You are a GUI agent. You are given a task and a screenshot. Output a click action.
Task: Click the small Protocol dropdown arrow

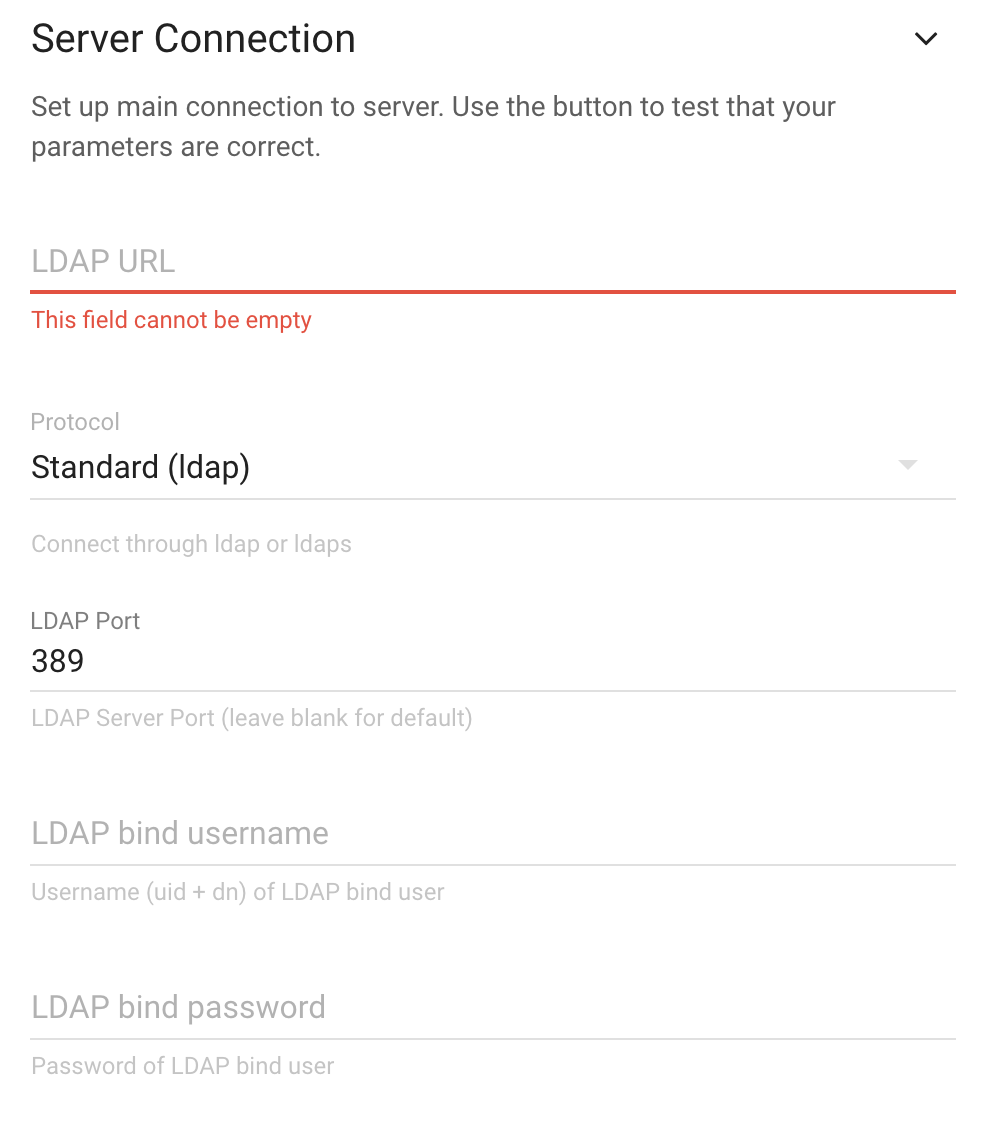(x=907, y=465)
